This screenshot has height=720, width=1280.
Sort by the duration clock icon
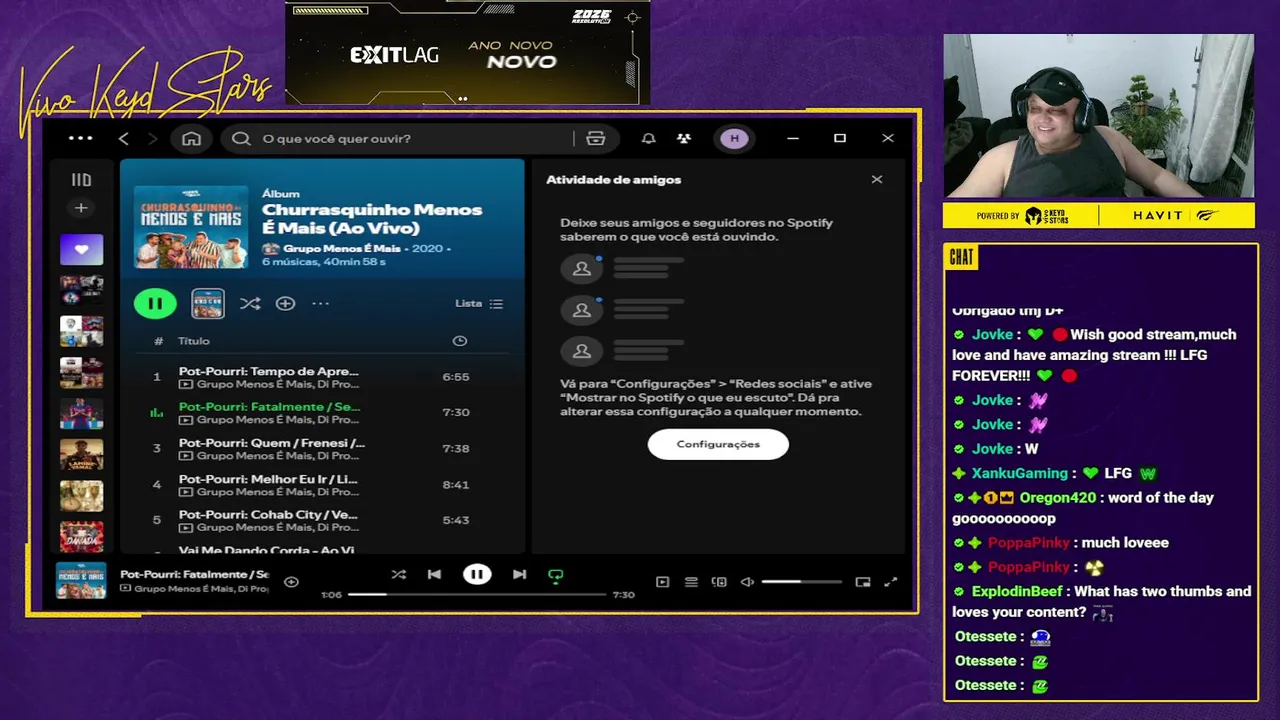(x=460, y=341)
